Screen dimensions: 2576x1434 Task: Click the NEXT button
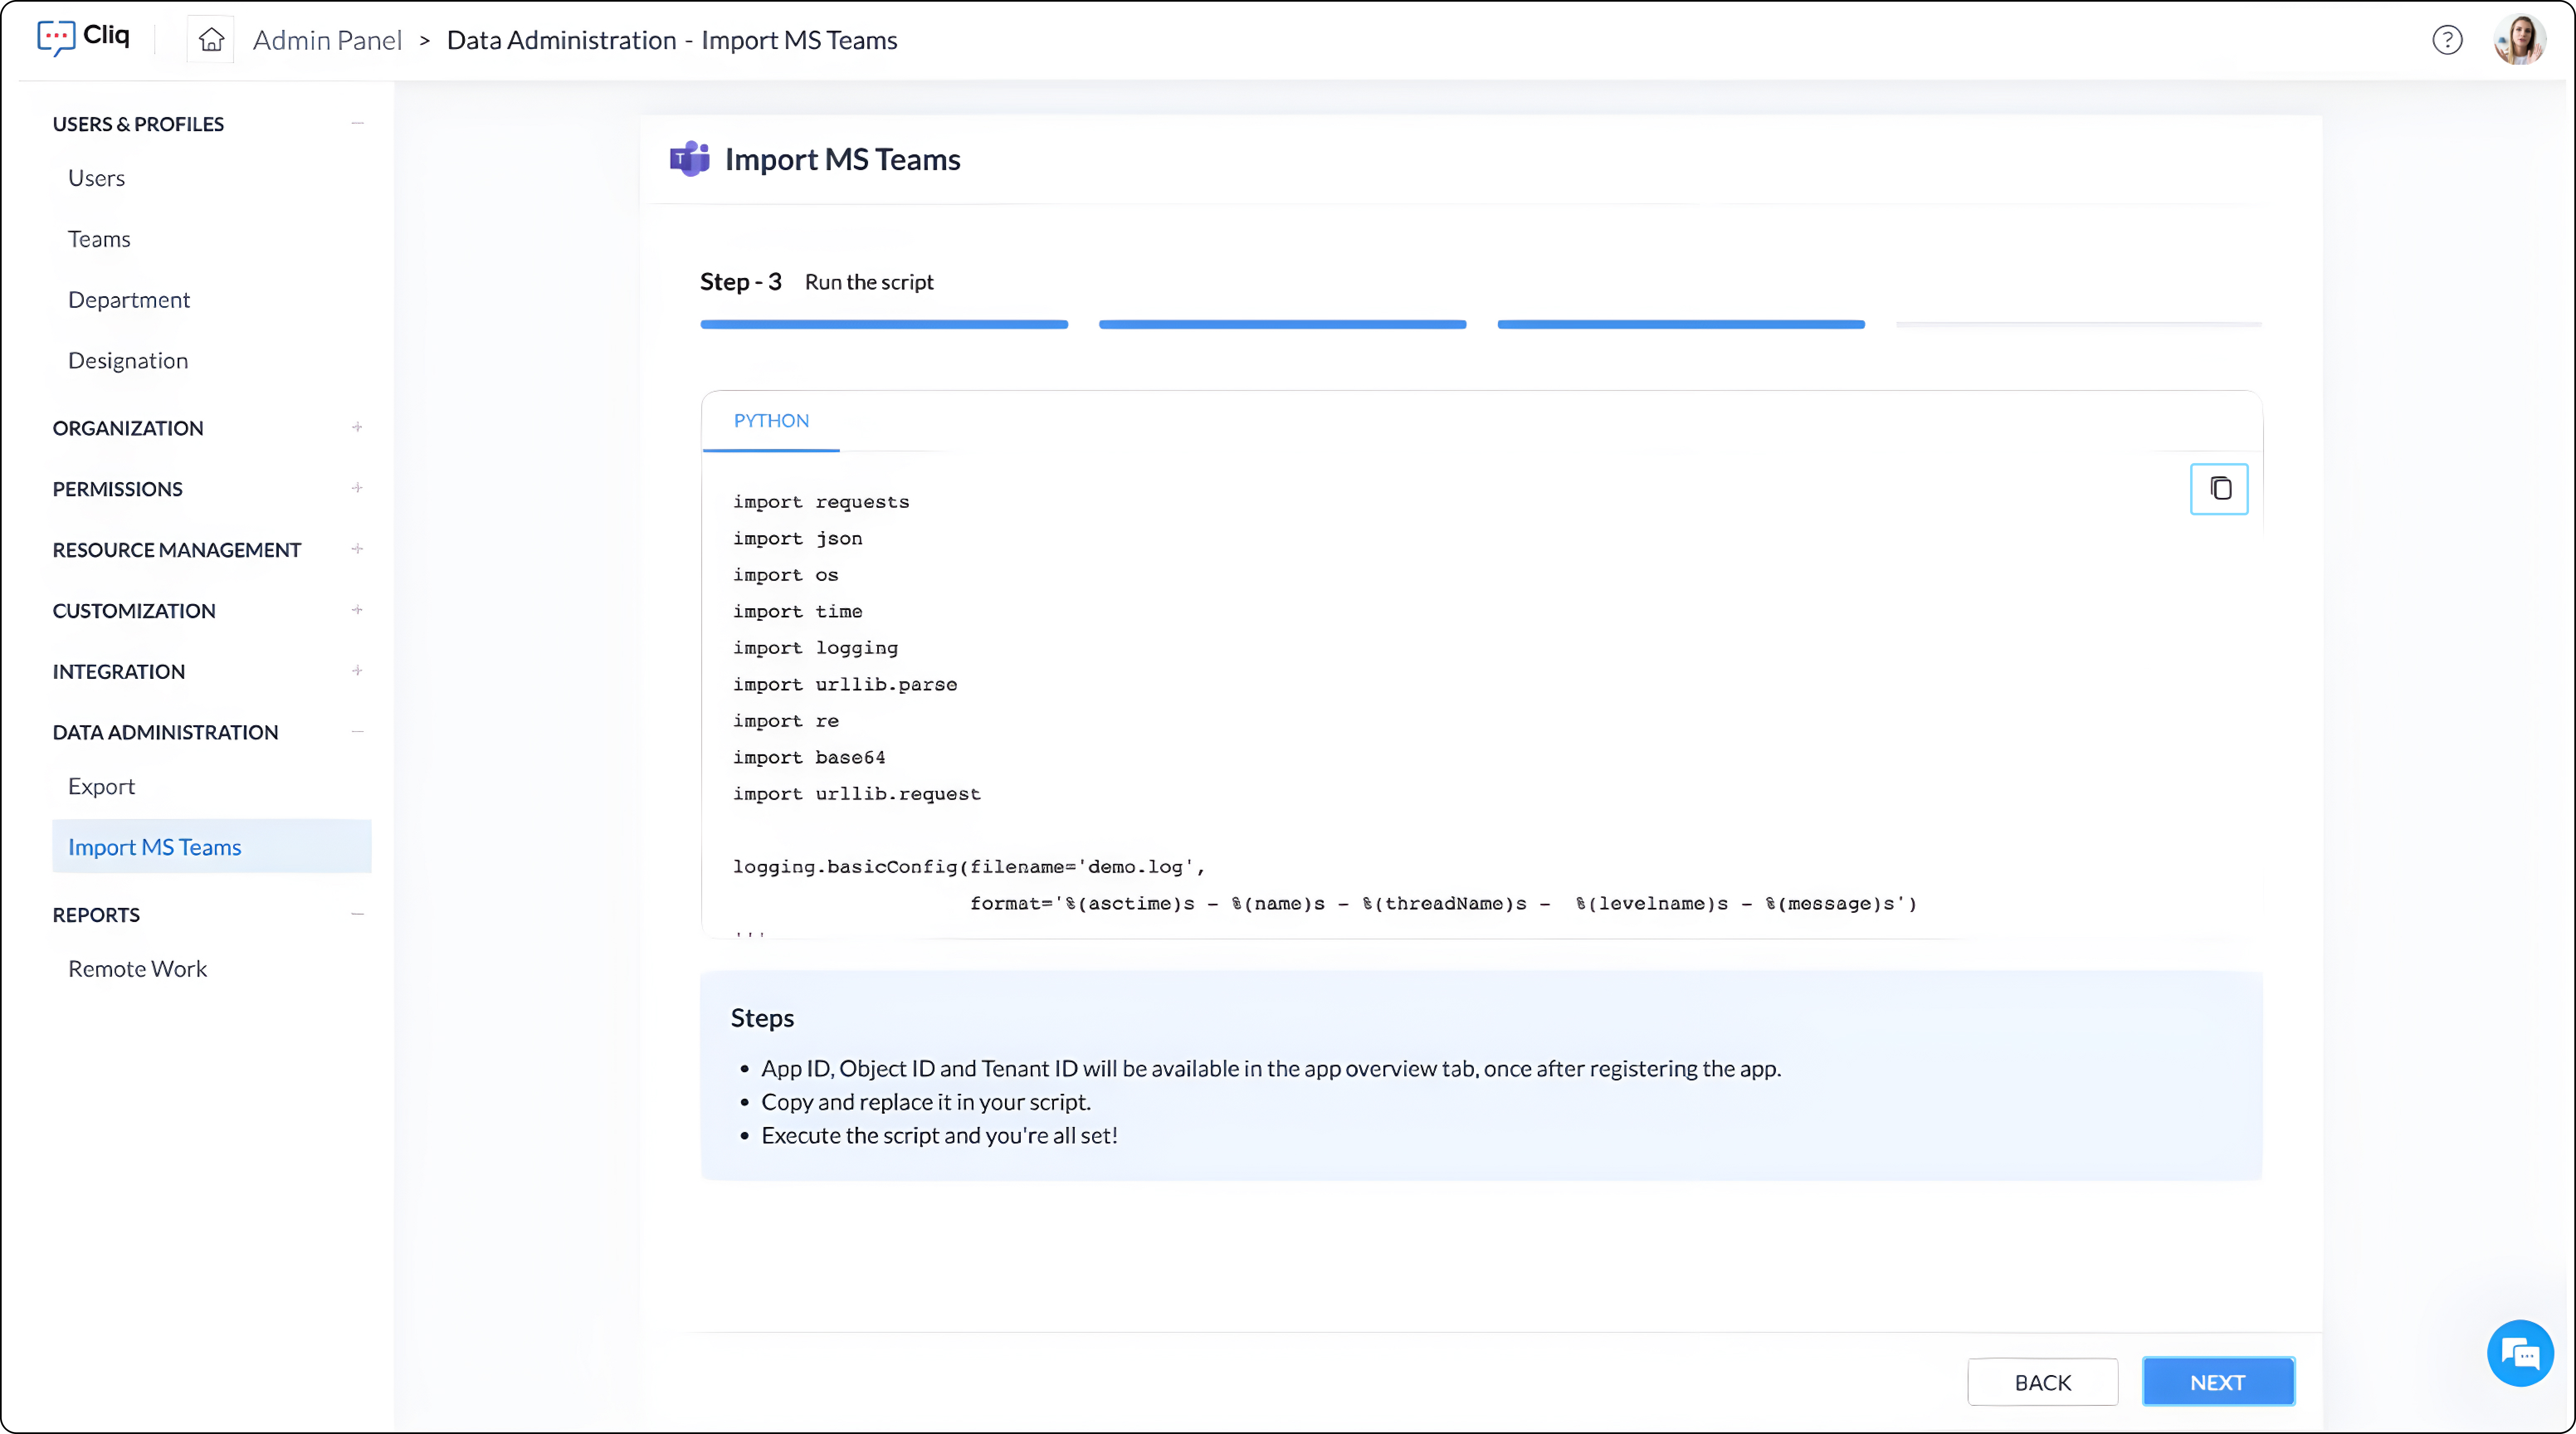tap(2218, 1382)
